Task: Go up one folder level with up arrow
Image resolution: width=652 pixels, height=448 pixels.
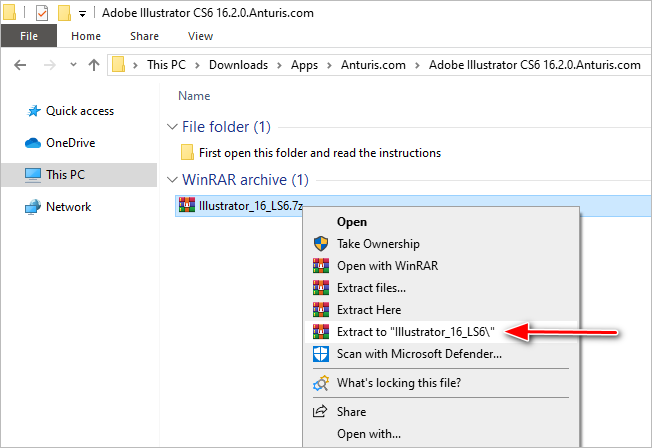Action: click(93, 65)
